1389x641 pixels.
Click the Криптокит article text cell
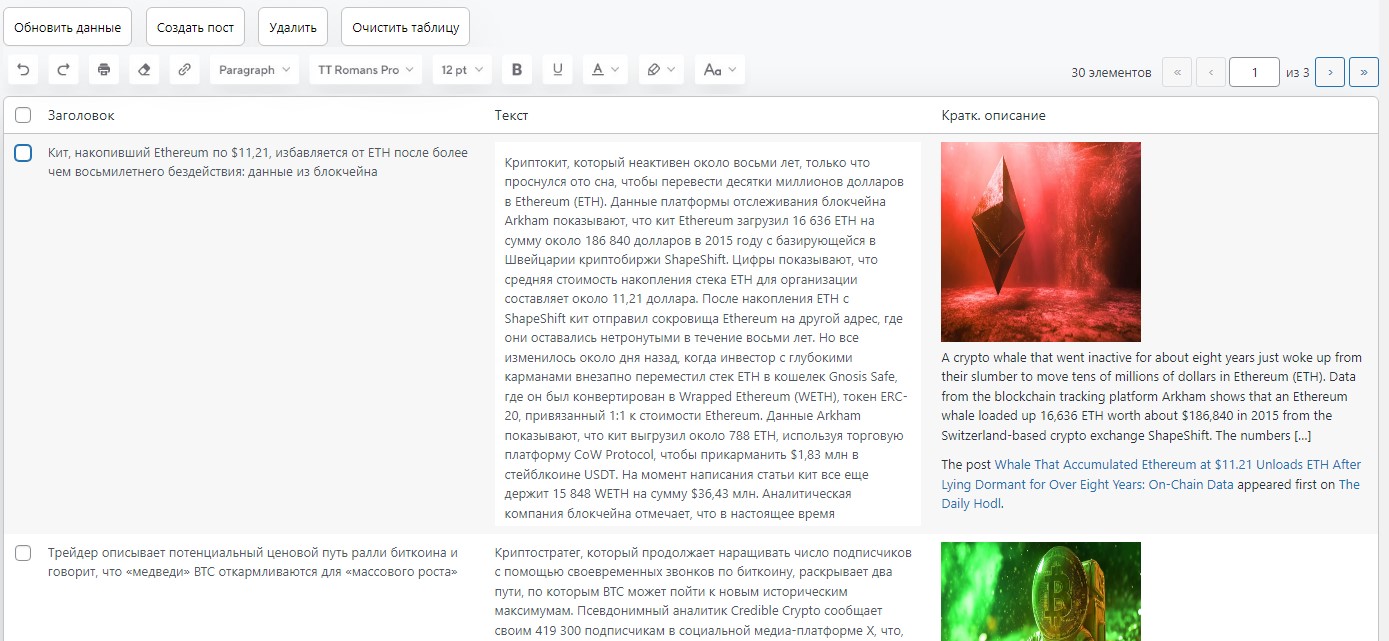coord(708,334)
